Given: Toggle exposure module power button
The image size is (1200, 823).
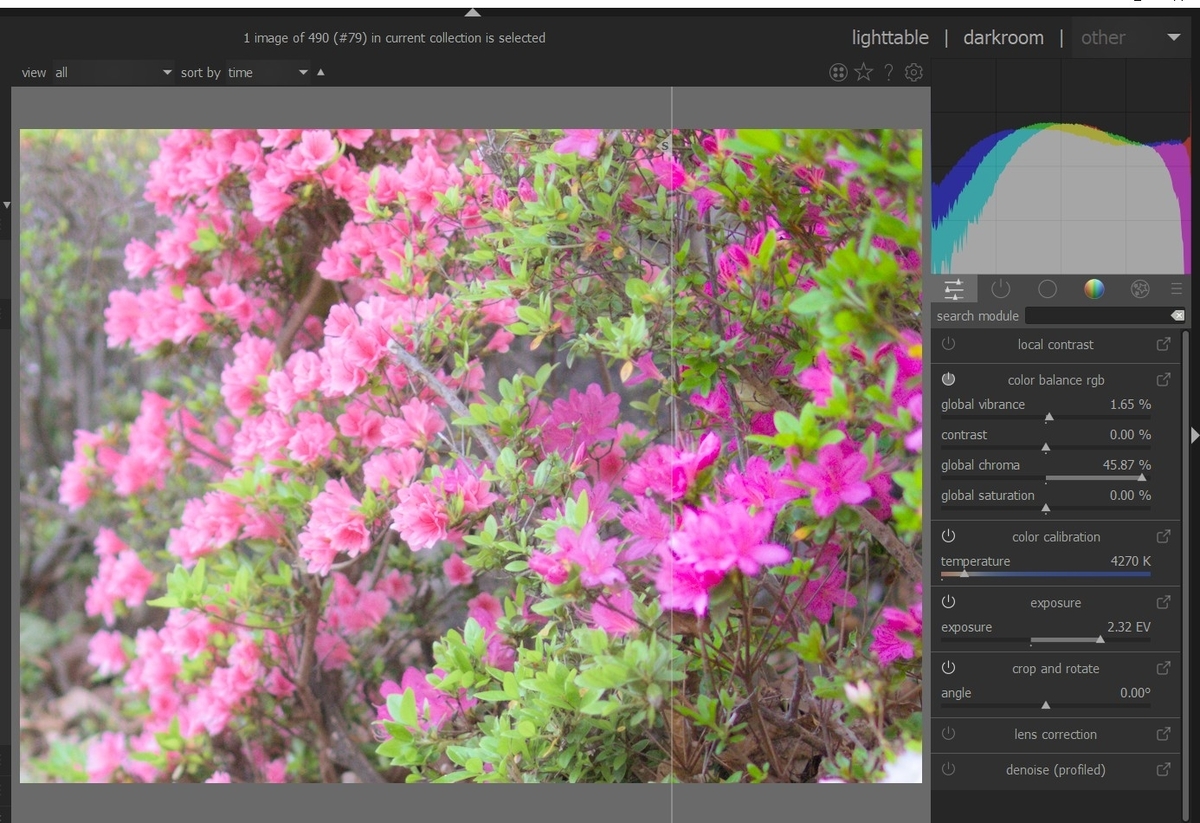Looking at the screenshot, I should click(948, 603).
